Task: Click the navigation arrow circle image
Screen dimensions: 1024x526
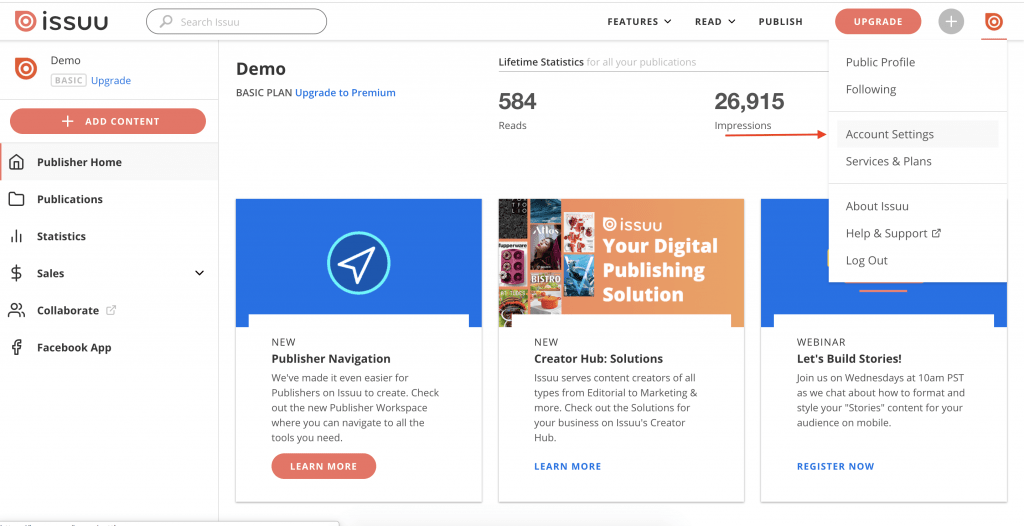Action: pos(359,263)
